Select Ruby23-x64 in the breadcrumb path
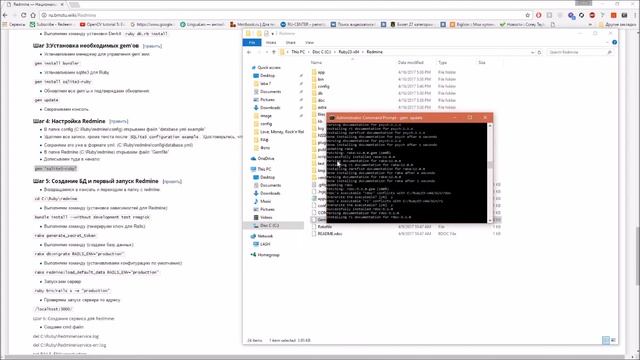This screenshot has width=640, height=360. pos(349,52)
